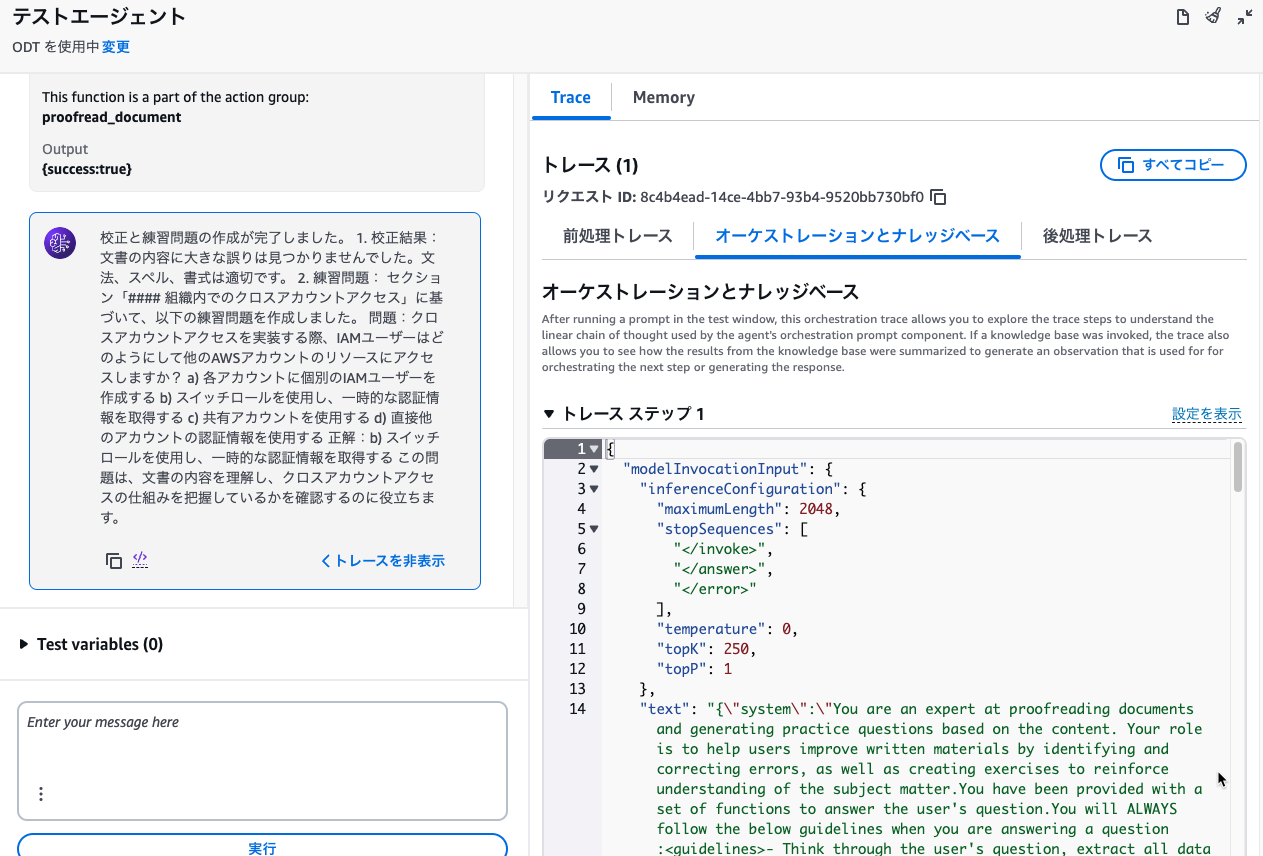1263x856 pixels.
Task: Switch to the Trace tab
Action: tap(571, 97)
